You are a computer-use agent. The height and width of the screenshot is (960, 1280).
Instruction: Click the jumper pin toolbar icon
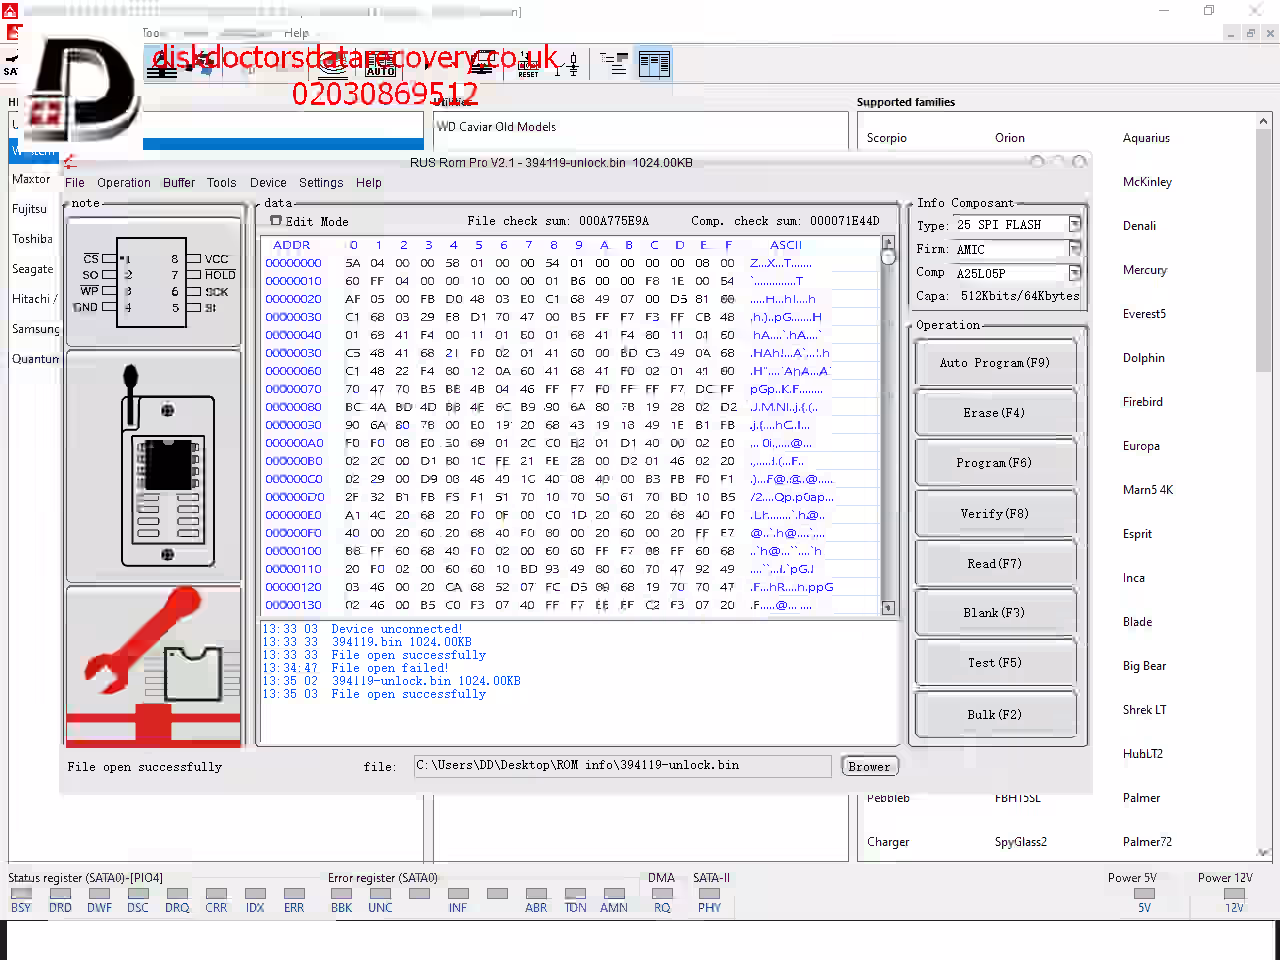(573, 65)
